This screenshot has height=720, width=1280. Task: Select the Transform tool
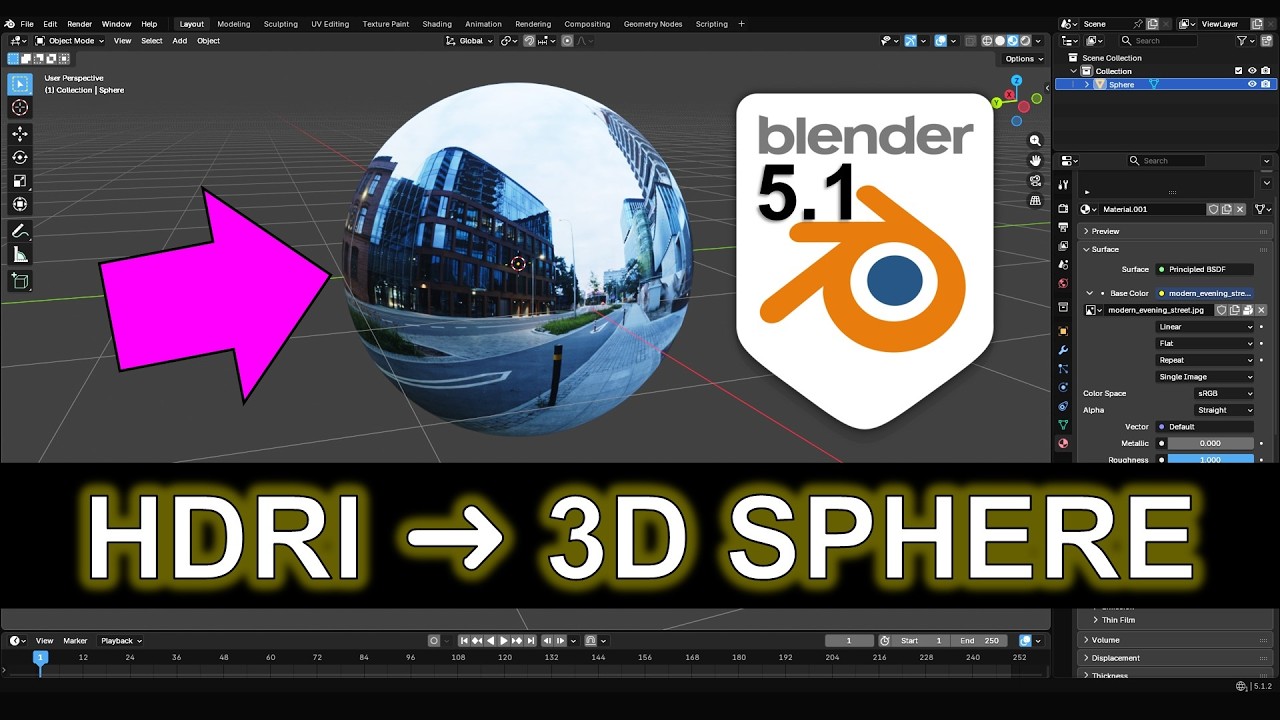pos(20,204)
